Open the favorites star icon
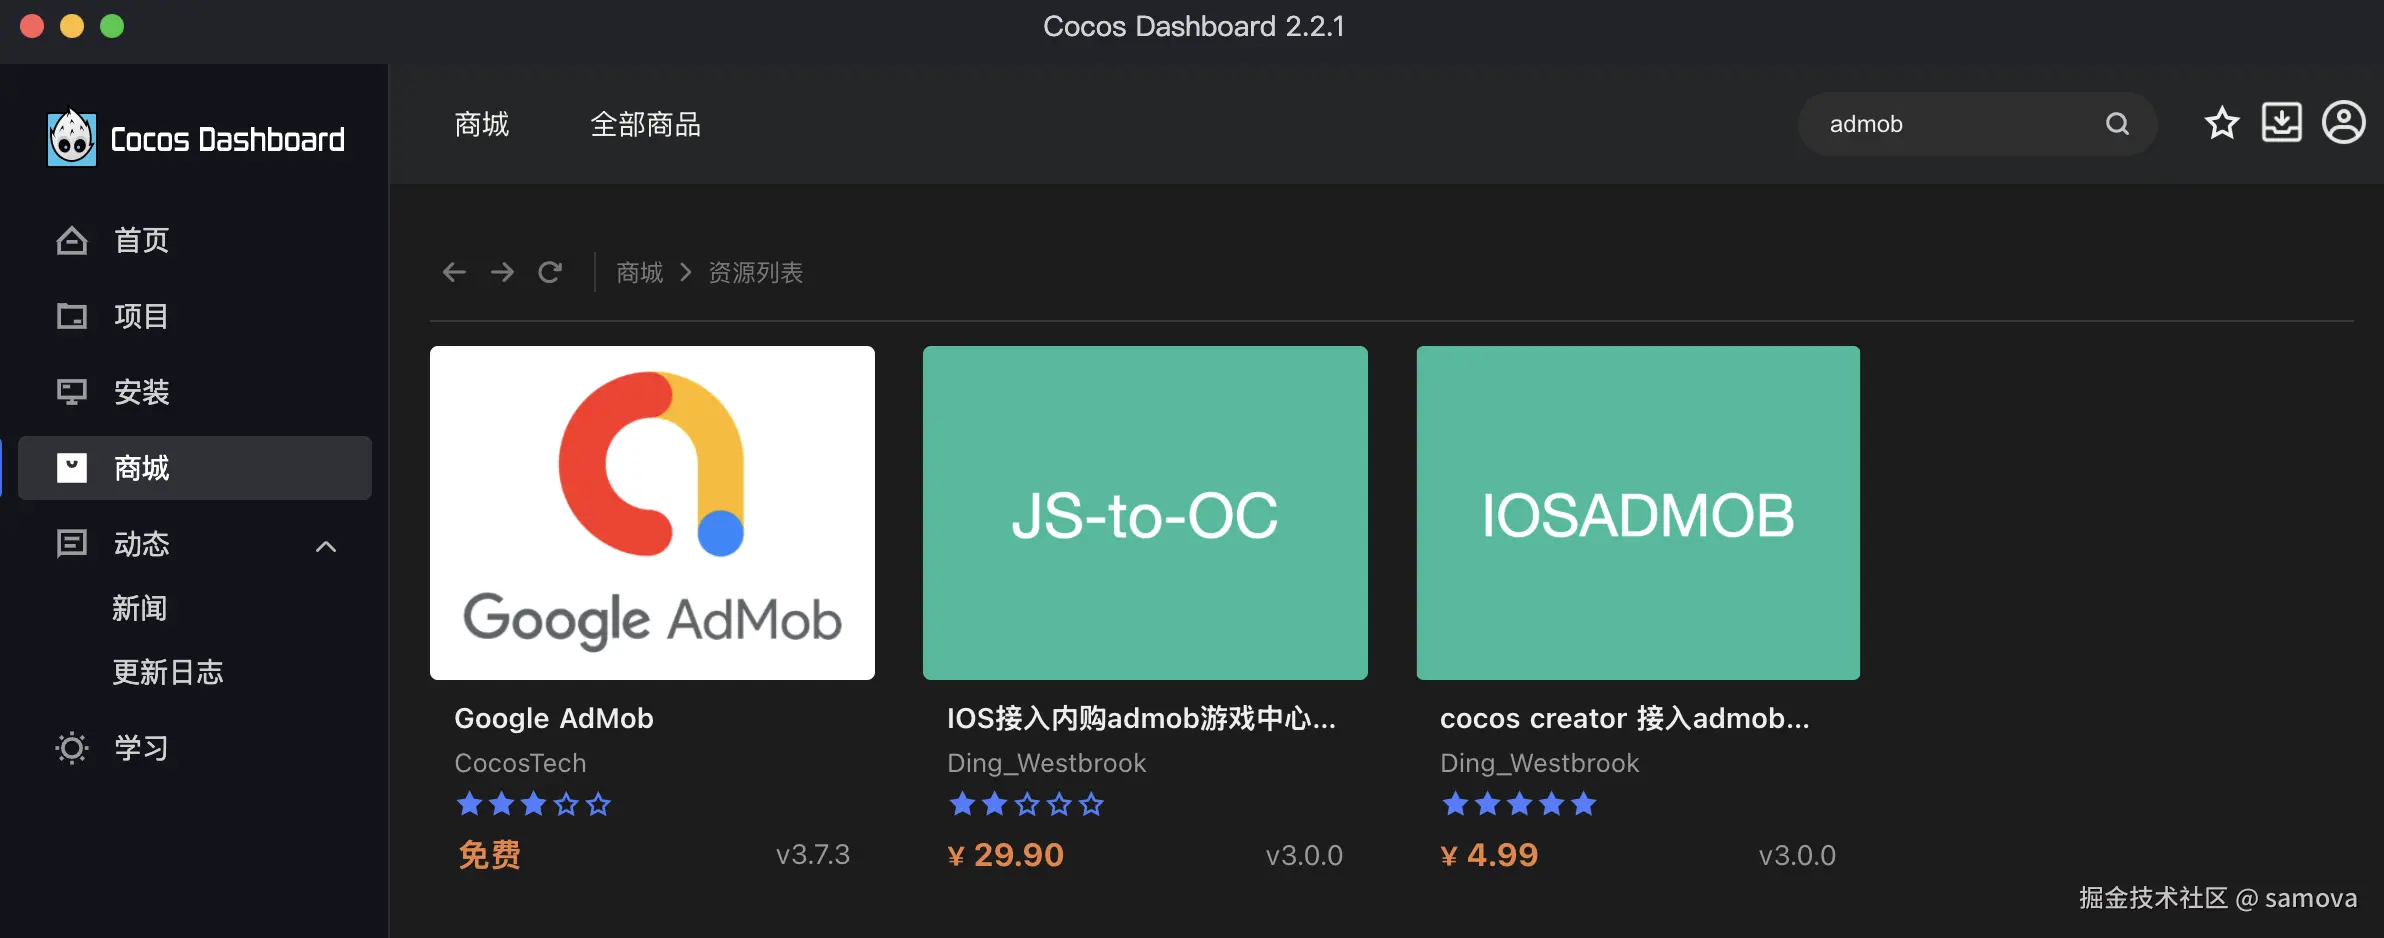The image size is (2384, 938). coord(2221,122)
